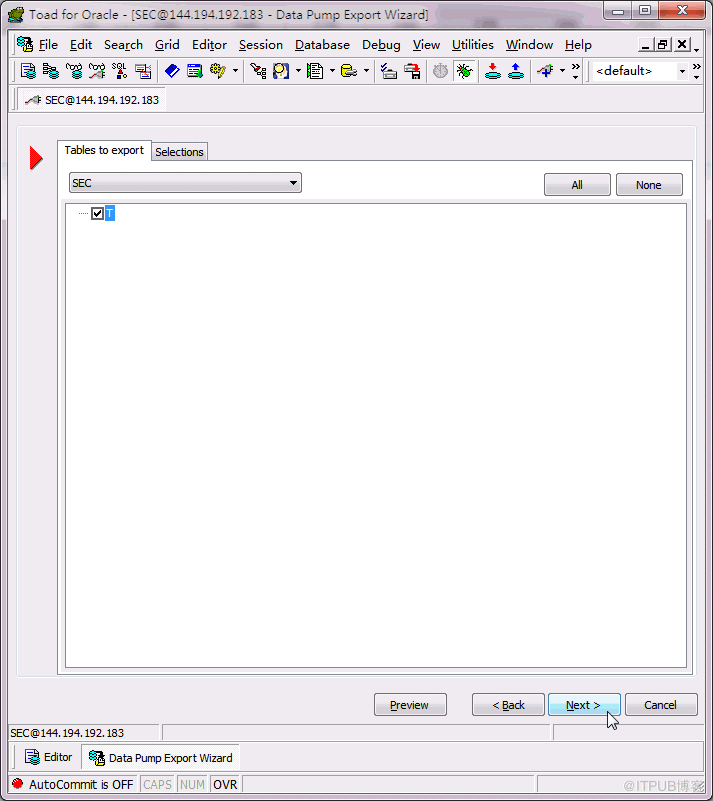713x801 pixels.
Task: Click the Toad icon left of File menu
Action: tap(25, 44)
